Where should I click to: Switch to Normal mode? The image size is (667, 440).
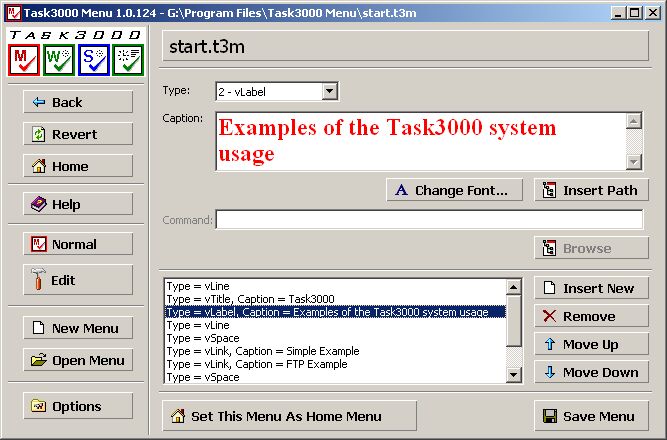click(x=78, y=244)
